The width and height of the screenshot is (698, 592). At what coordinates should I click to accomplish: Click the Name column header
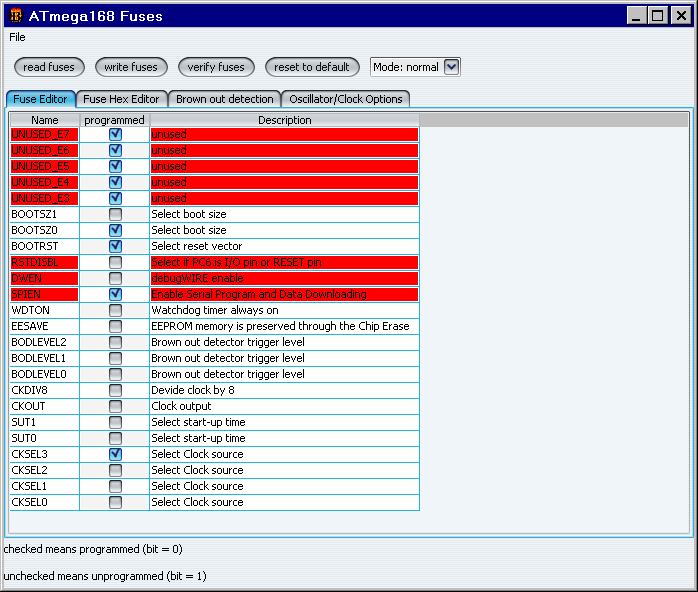45,120
